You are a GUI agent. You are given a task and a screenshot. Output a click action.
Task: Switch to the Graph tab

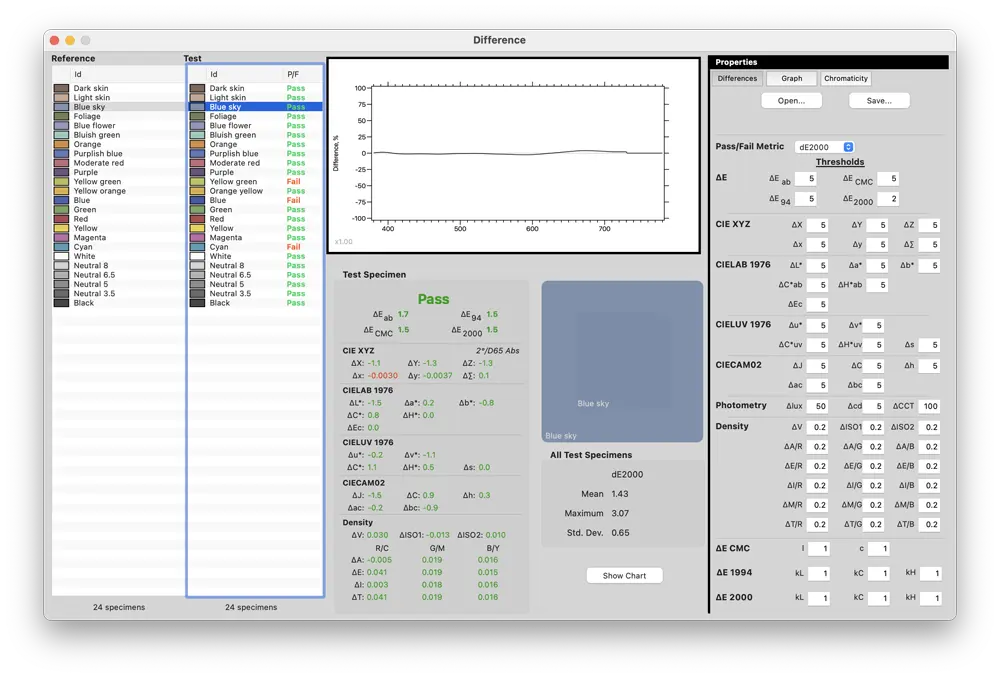click(792, 78)
